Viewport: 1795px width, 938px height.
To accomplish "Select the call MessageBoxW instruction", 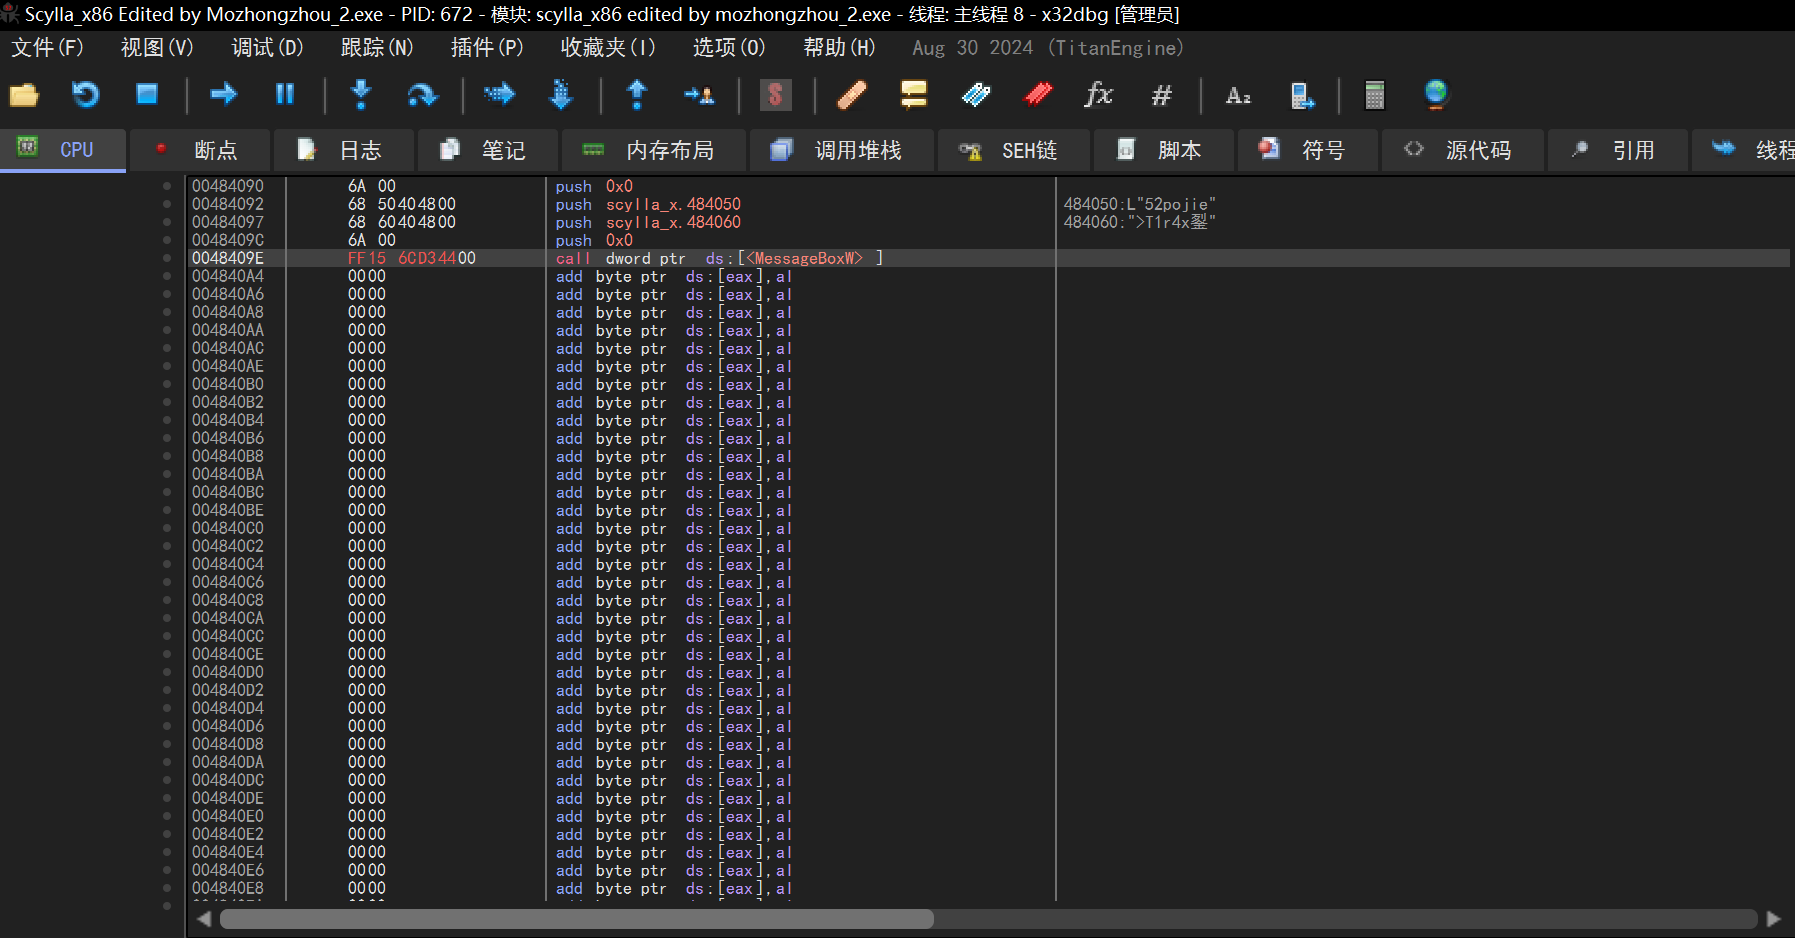I will click(x=719, y=258).
